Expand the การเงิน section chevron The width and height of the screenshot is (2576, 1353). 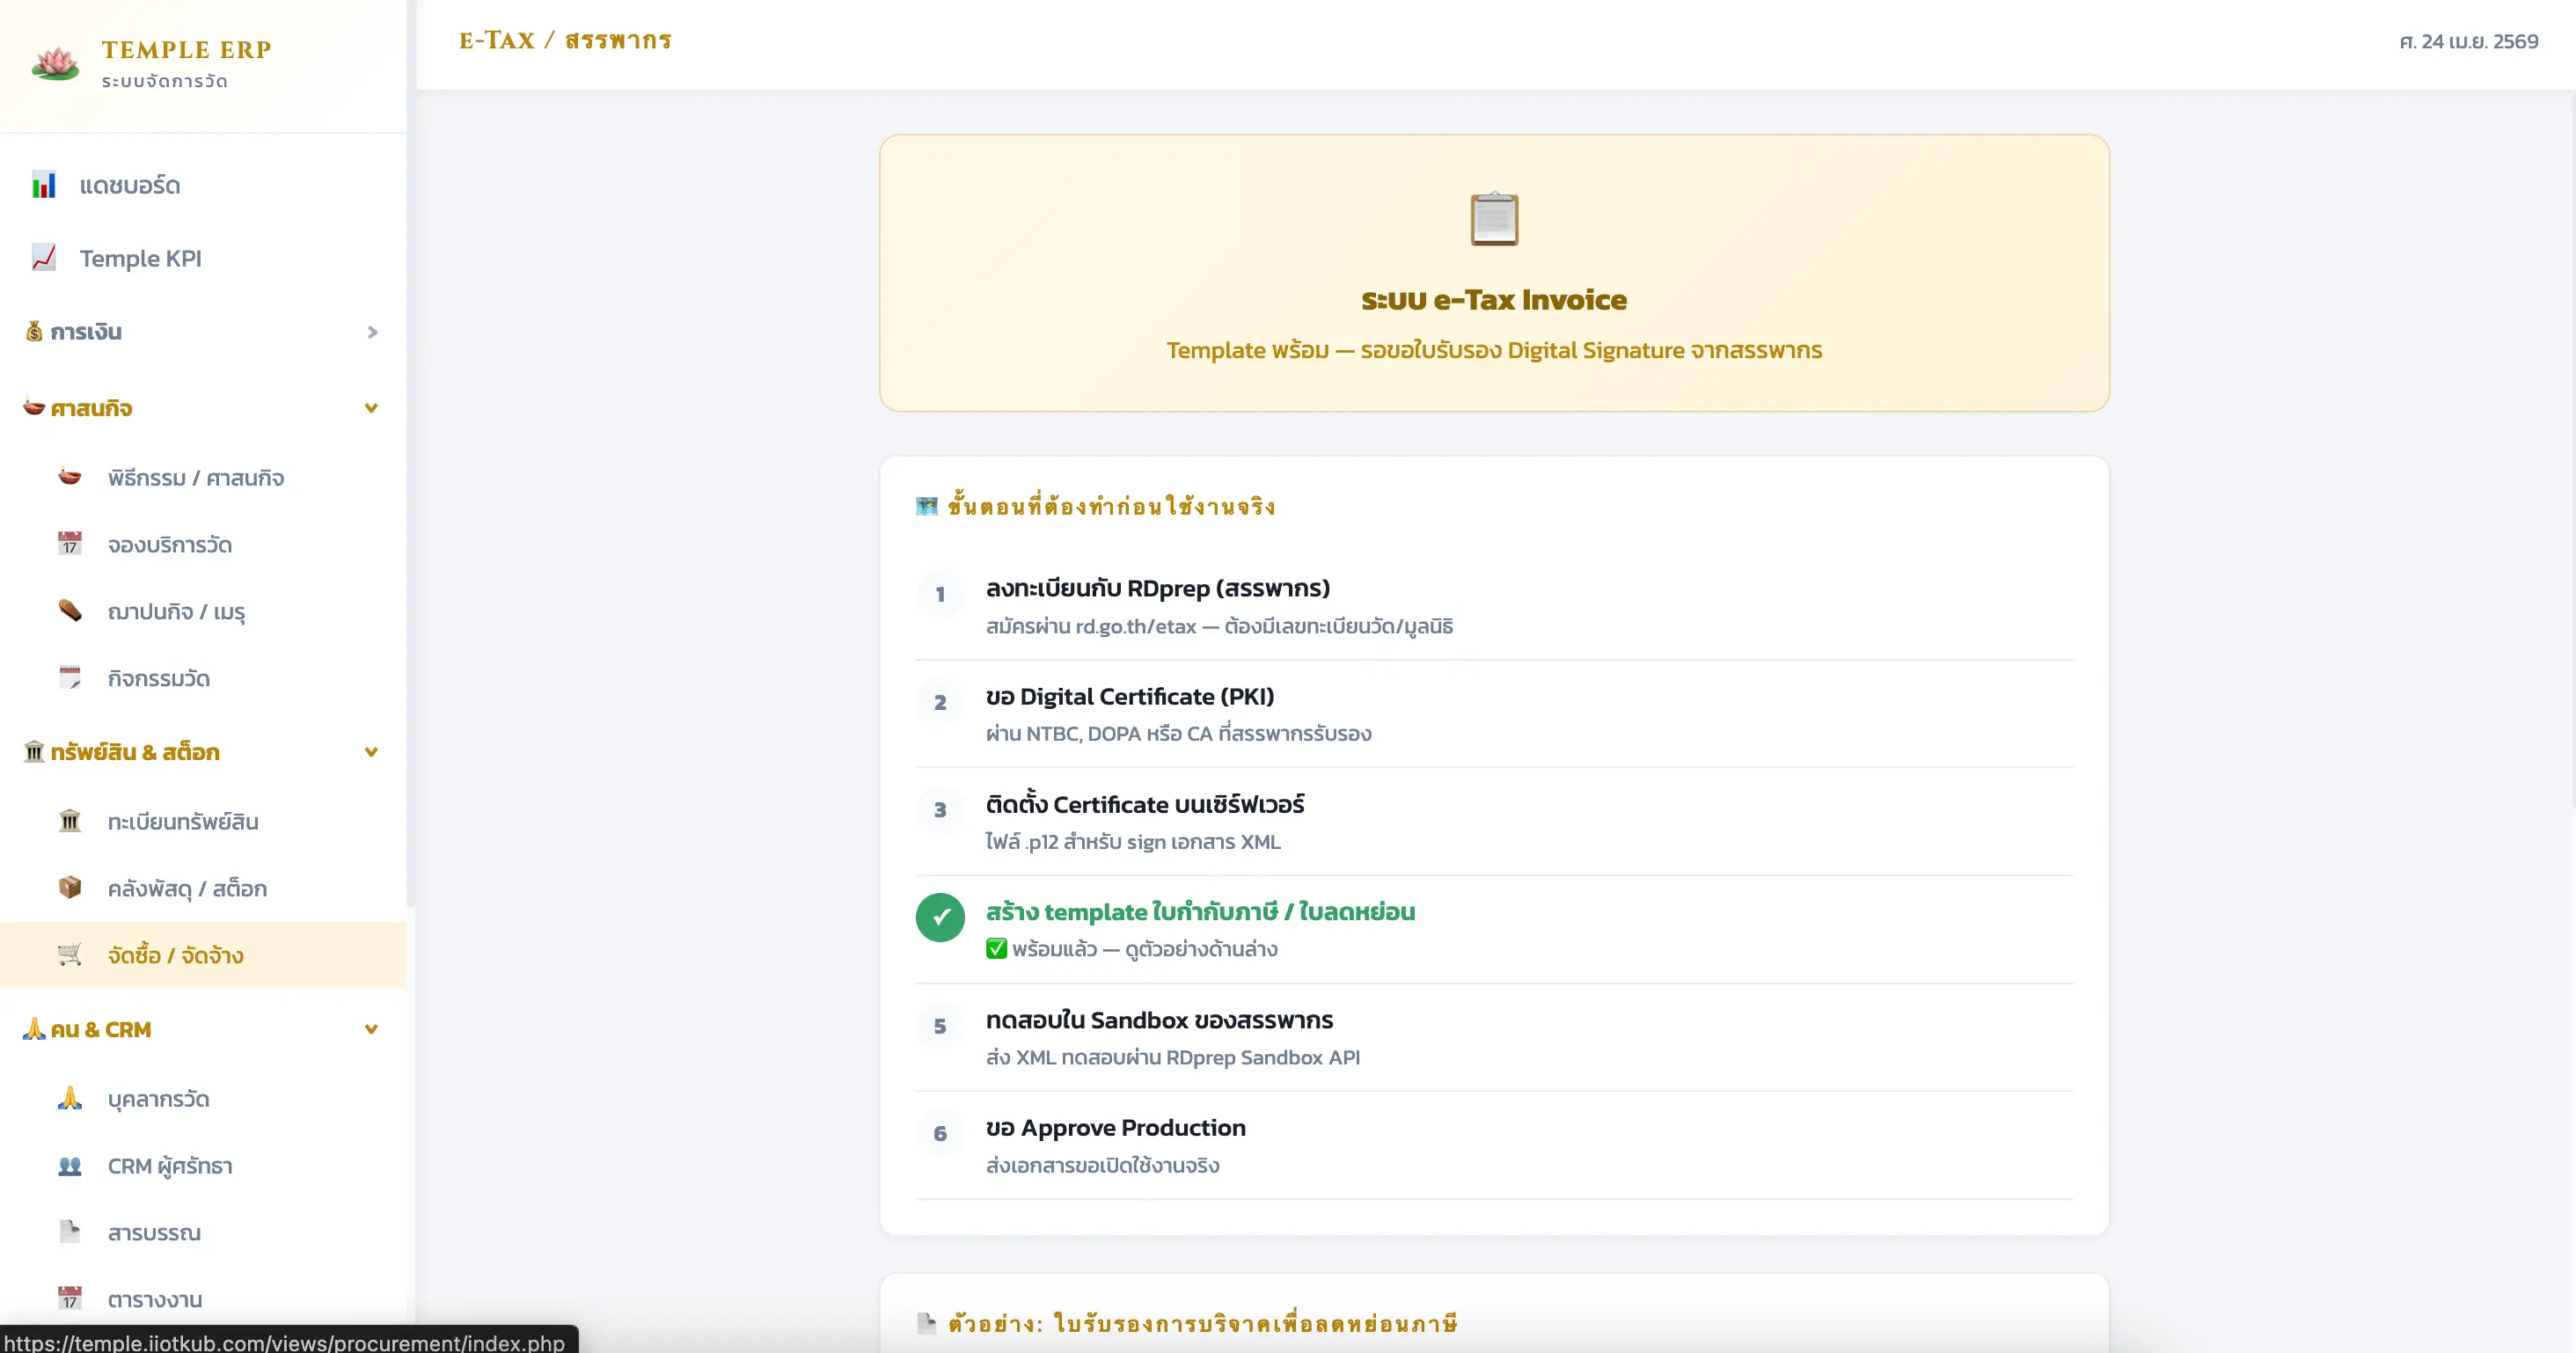click(x=372, y=332)
